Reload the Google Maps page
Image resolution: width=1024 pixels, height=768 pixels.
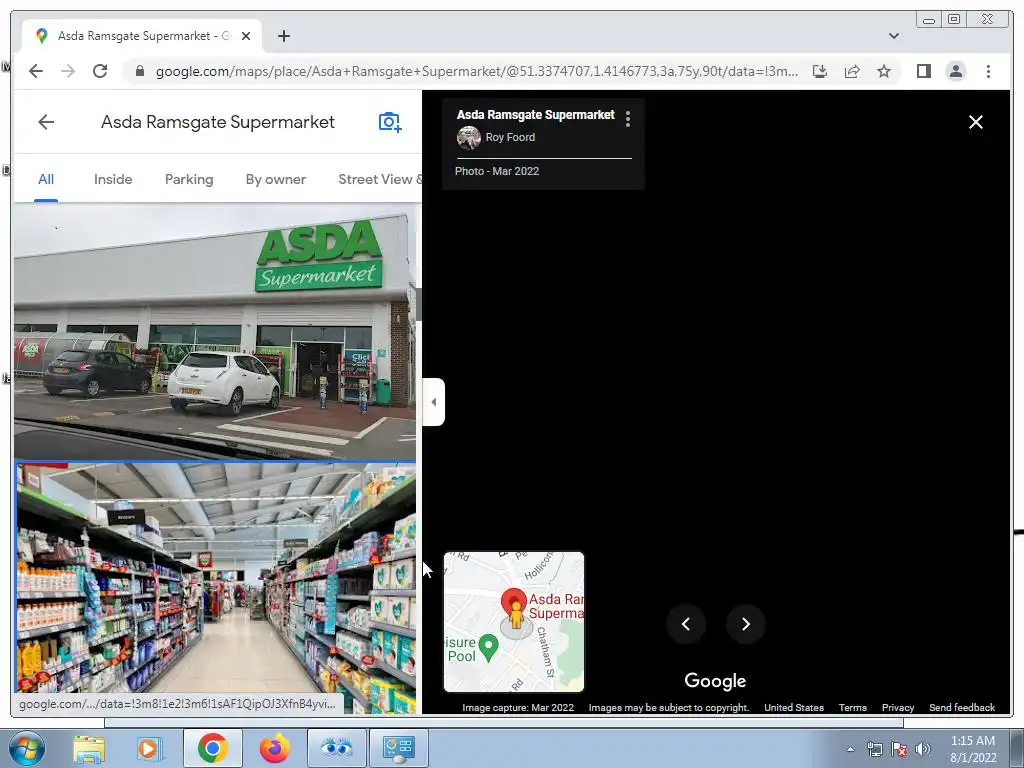coord(100,71)
